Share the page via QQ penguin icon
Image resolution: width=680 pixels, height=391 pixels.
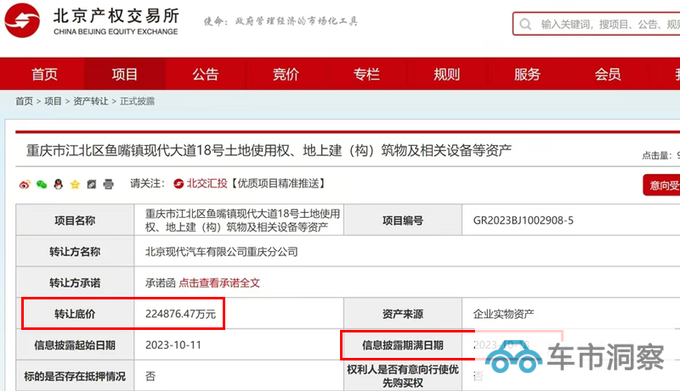pyautogui.click(x=58, y=184)
